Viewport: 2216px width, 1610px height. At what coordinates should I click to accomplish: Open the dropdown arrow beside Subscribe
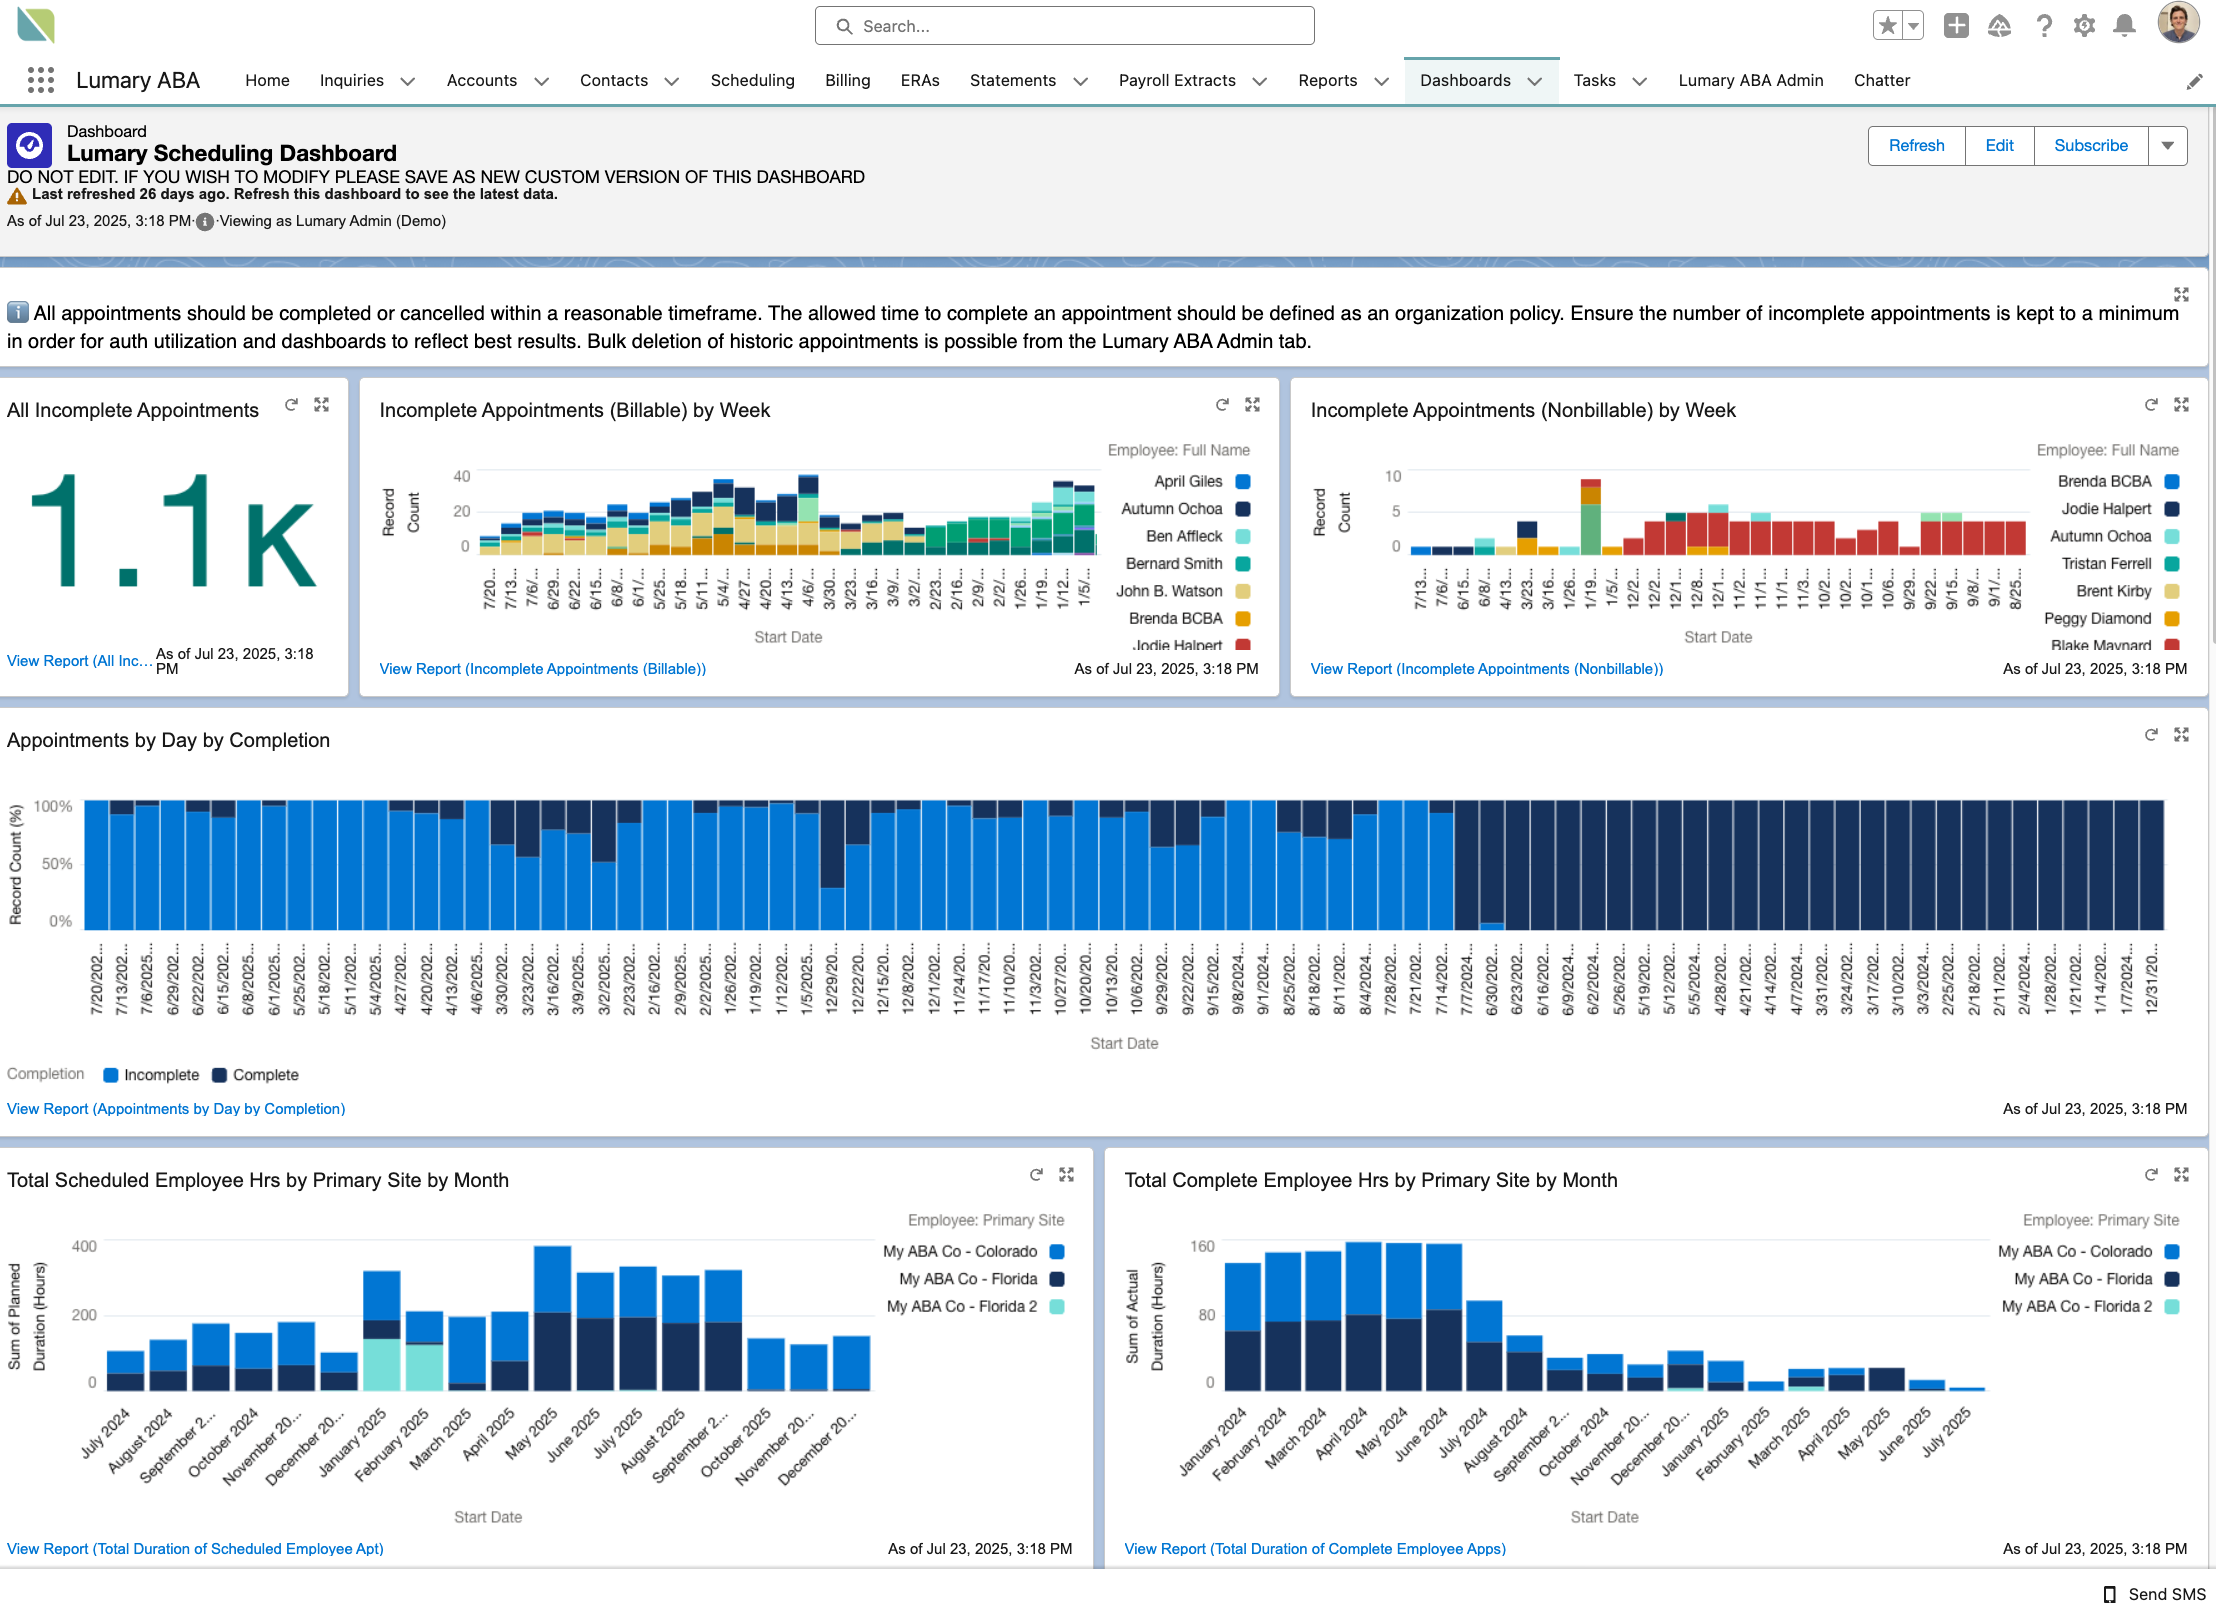(2167, 146)
